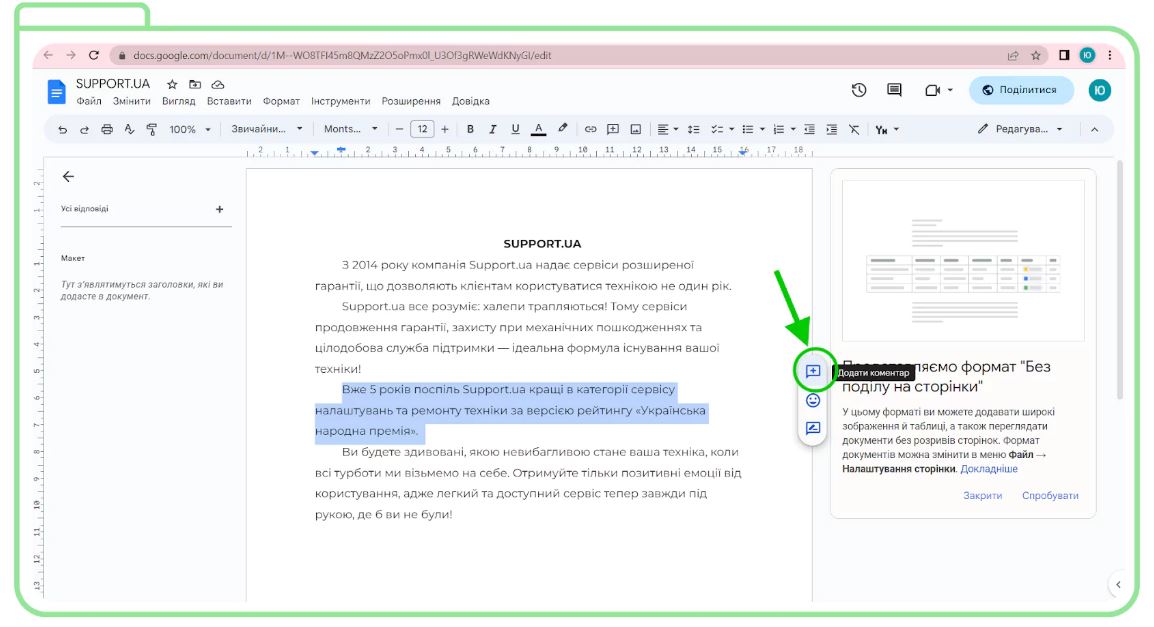
Task: Open text alignment dropdown
Action: click(667, 130)
